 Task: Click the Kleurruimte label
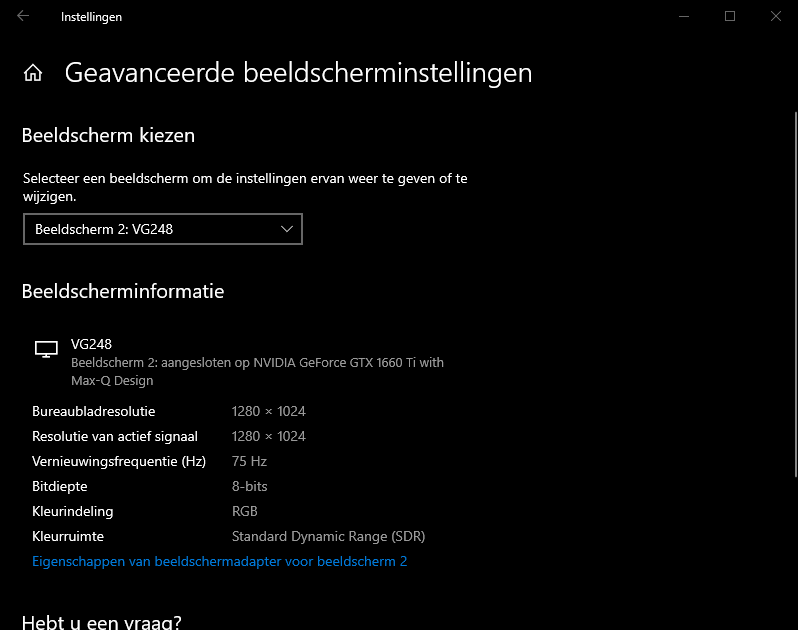[x=68, y=536]
